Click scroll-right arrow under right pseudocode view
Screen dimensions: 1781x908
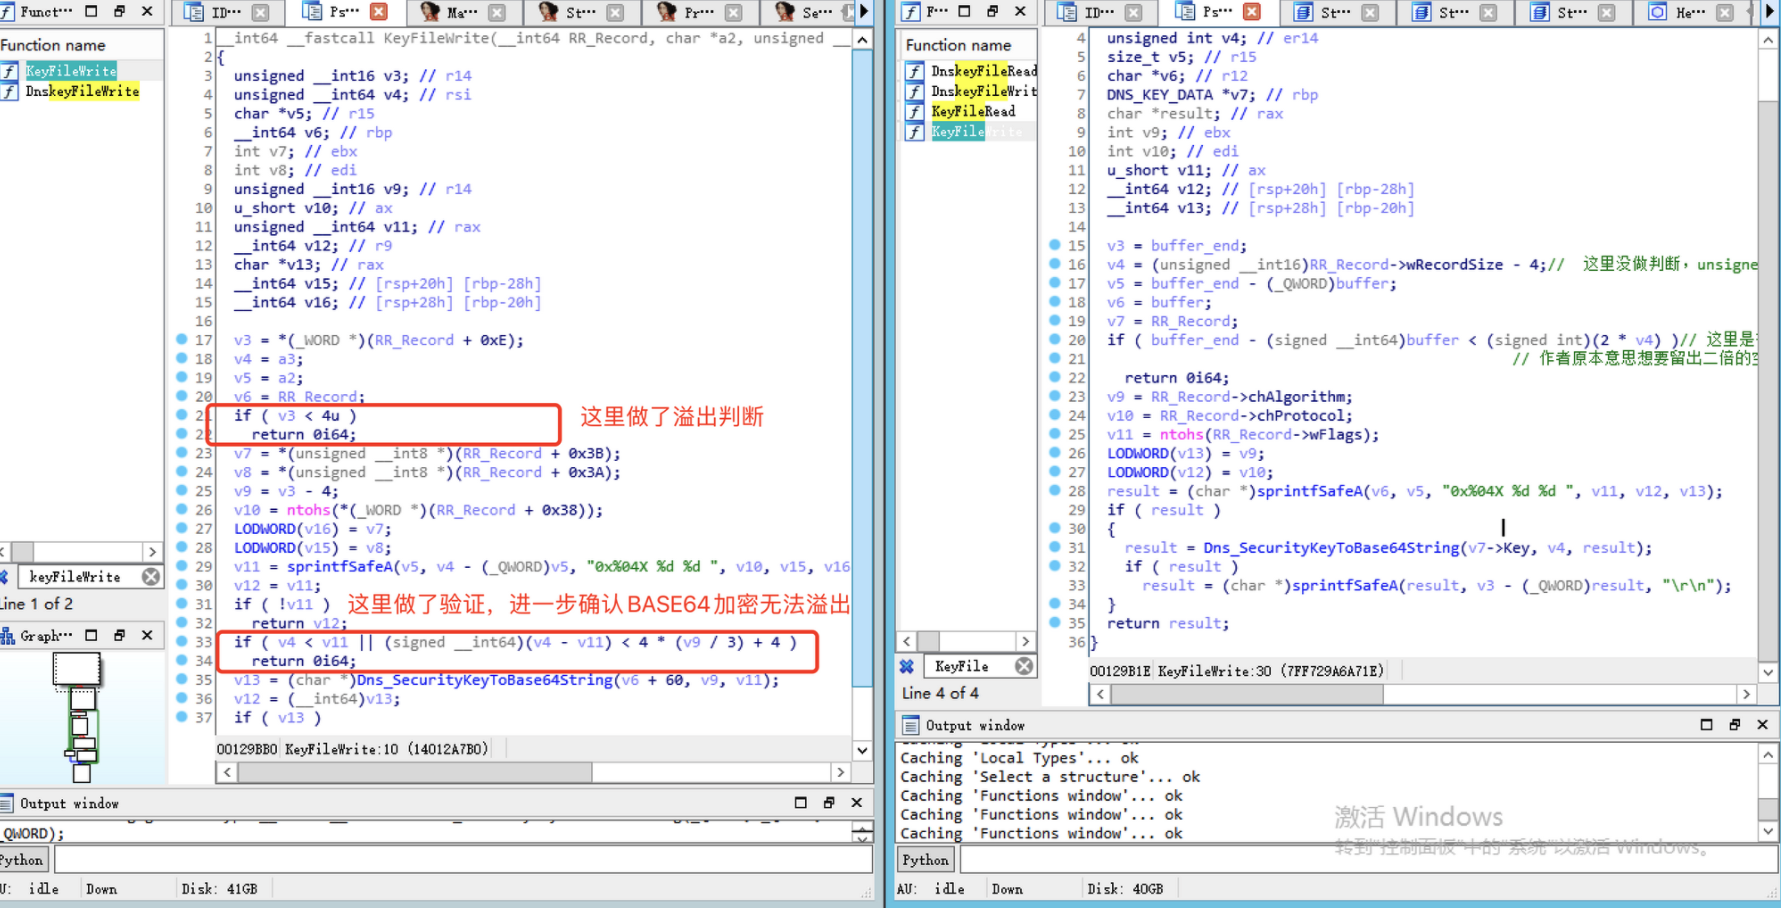pos(1746,694)
